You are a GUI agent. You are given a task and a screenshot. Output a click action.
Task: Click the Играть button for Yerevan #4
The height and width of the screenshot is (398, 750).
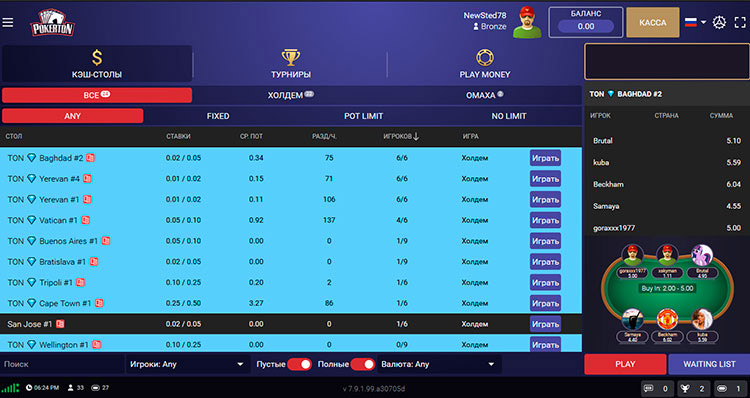point(545,178)
